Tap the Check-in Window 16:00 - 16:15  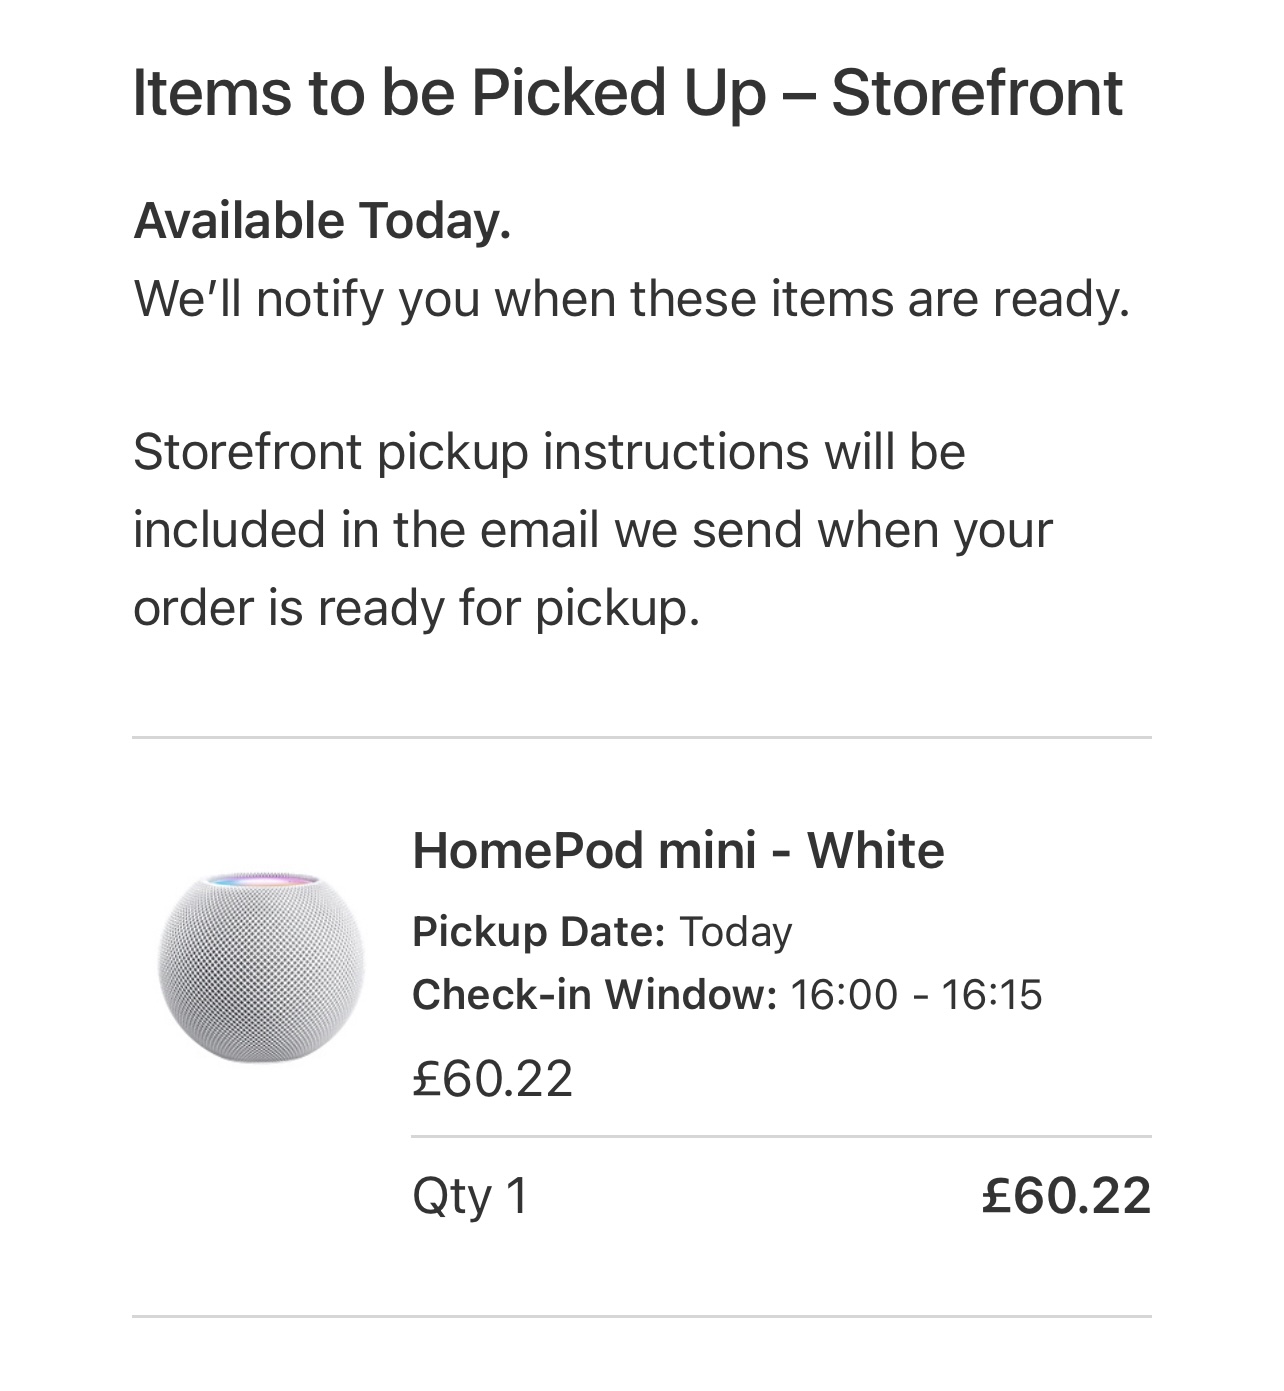pos(727,995)
